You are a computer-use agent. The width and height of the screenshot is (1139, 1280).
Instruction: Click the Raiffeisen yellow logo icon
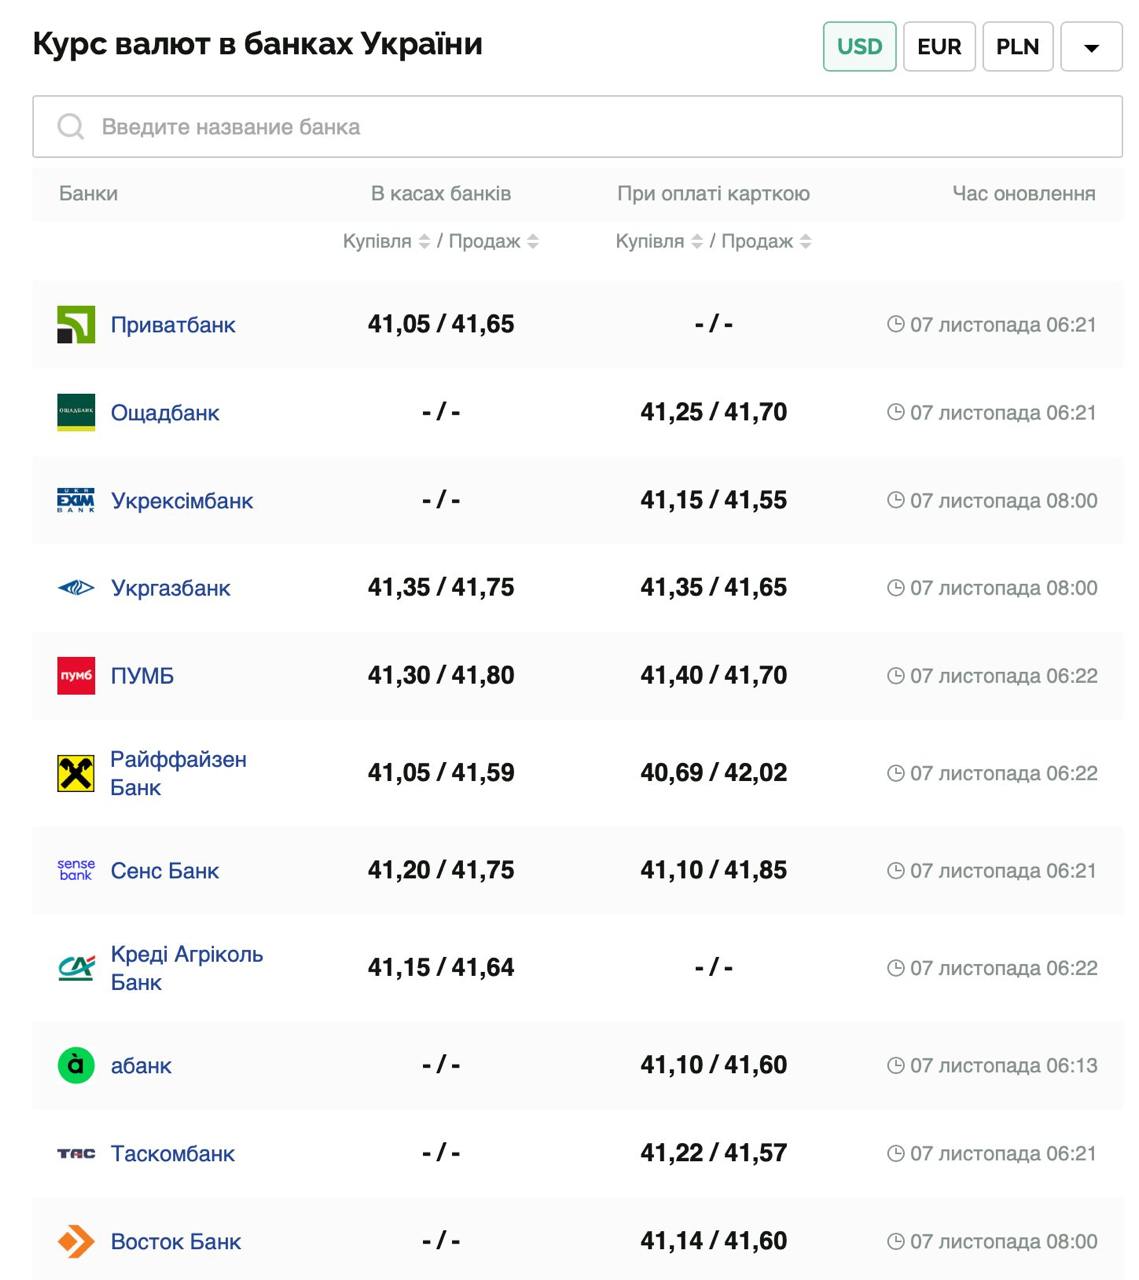(x=76, y=773)
